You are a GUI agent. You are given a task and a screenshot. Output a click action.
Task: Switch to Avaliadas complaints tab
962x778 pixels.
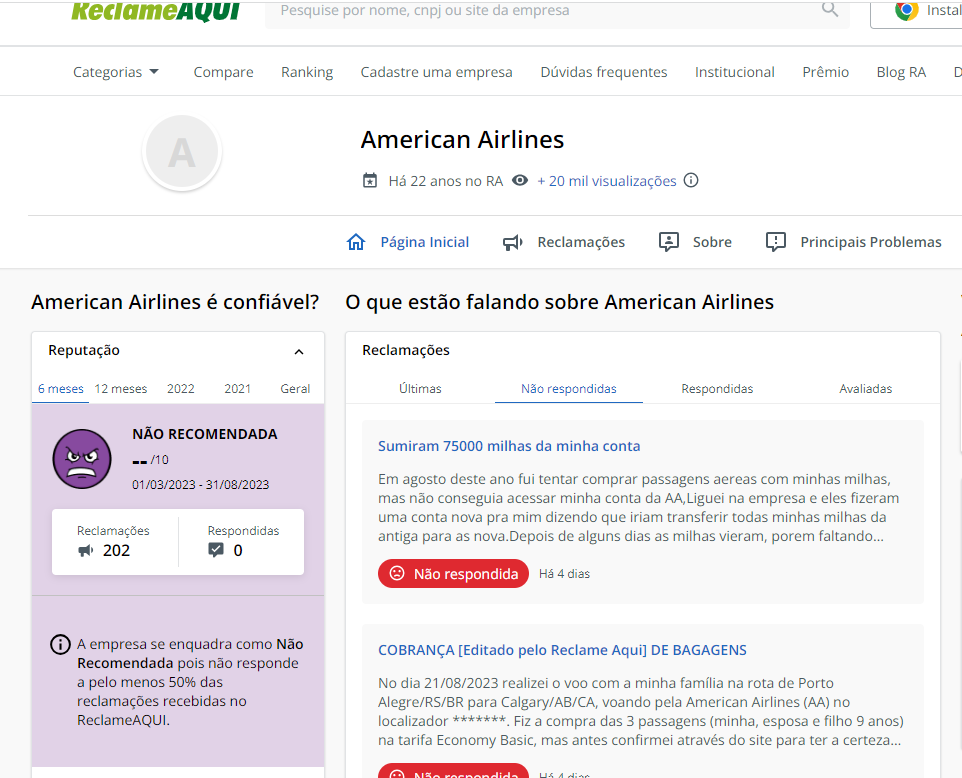point(866,388)
